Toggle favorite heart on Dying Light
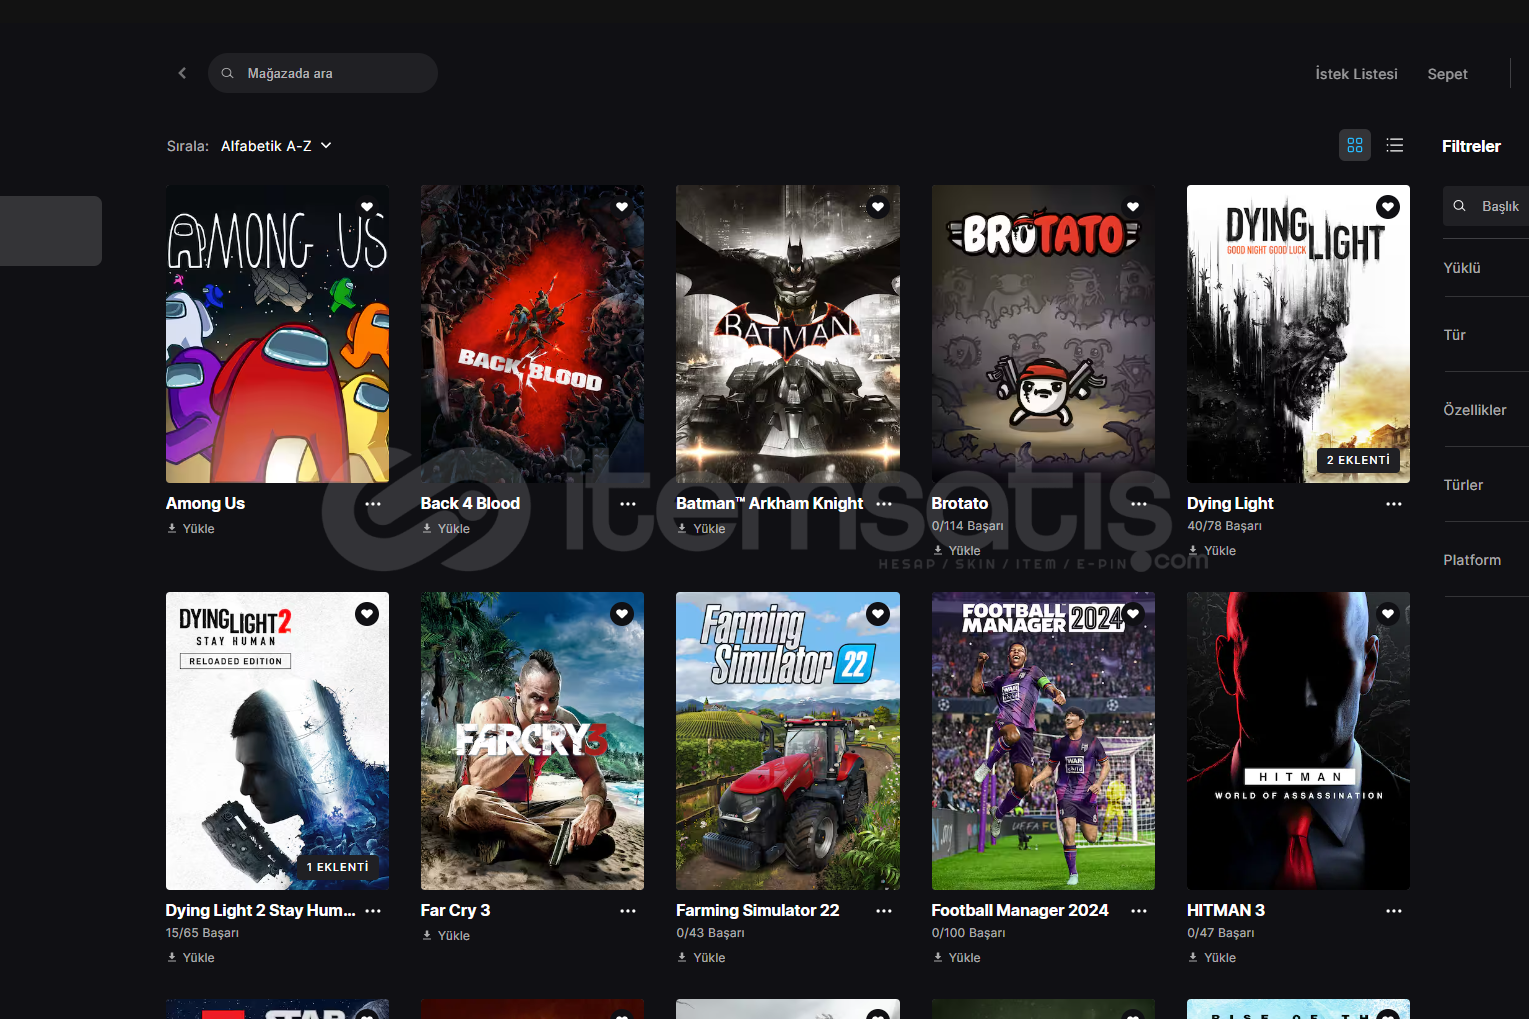The width and height of the screenshot is (1529, 1019). 1388,207
